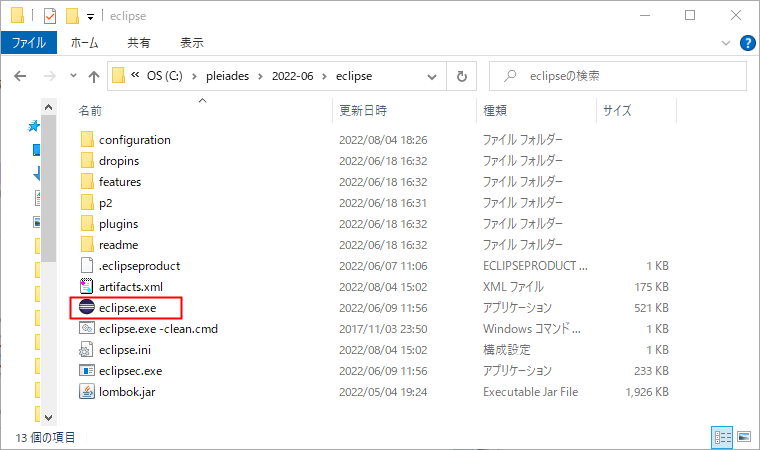Click the eclipse.ini settings file icon
Screen dimensions: 760x450
click(x=87, y=350)
